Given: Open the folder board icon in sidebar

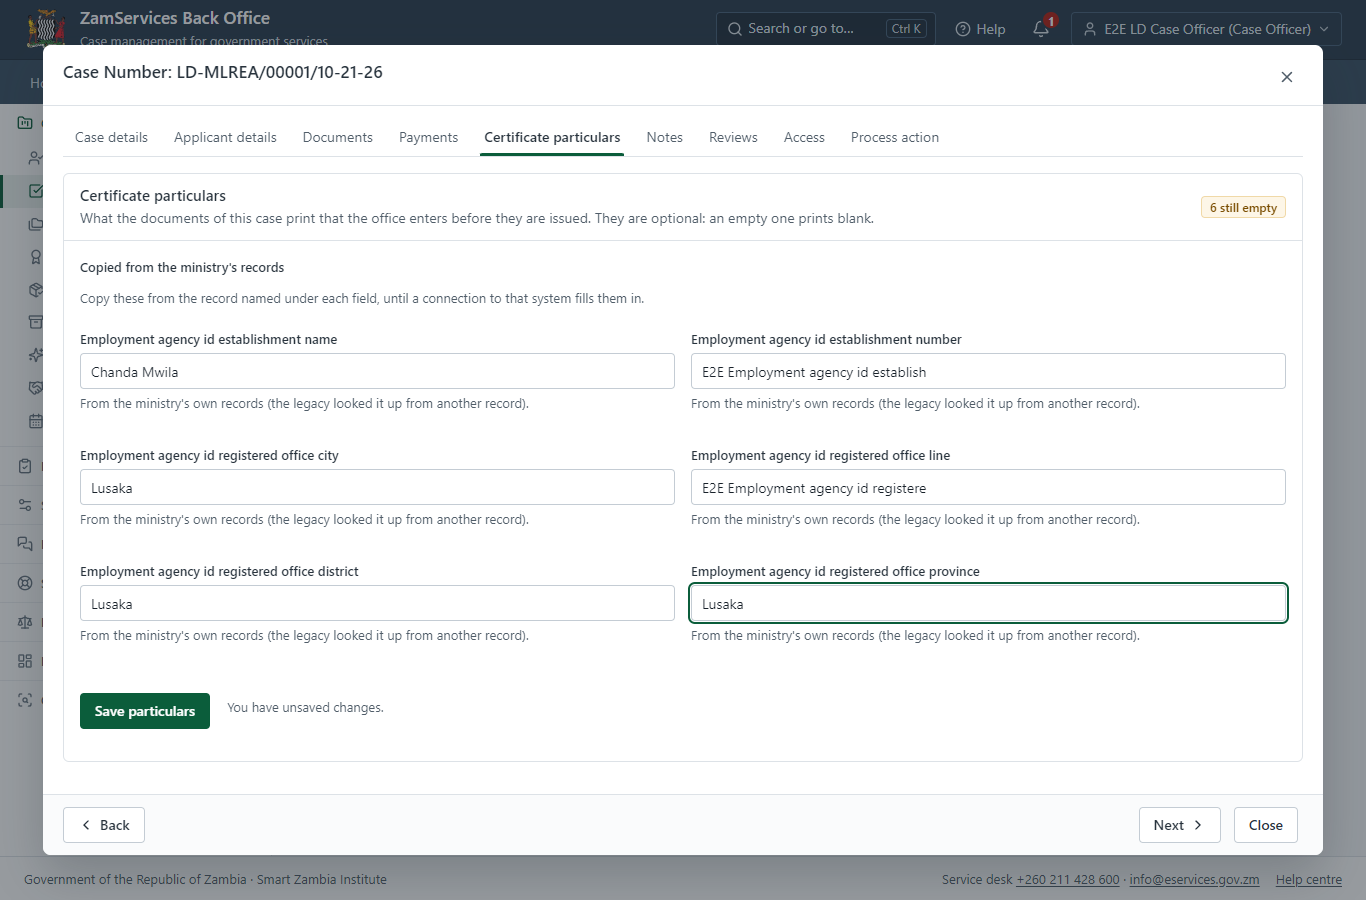Looking at the screenshot, I should [x=25, y=123].
